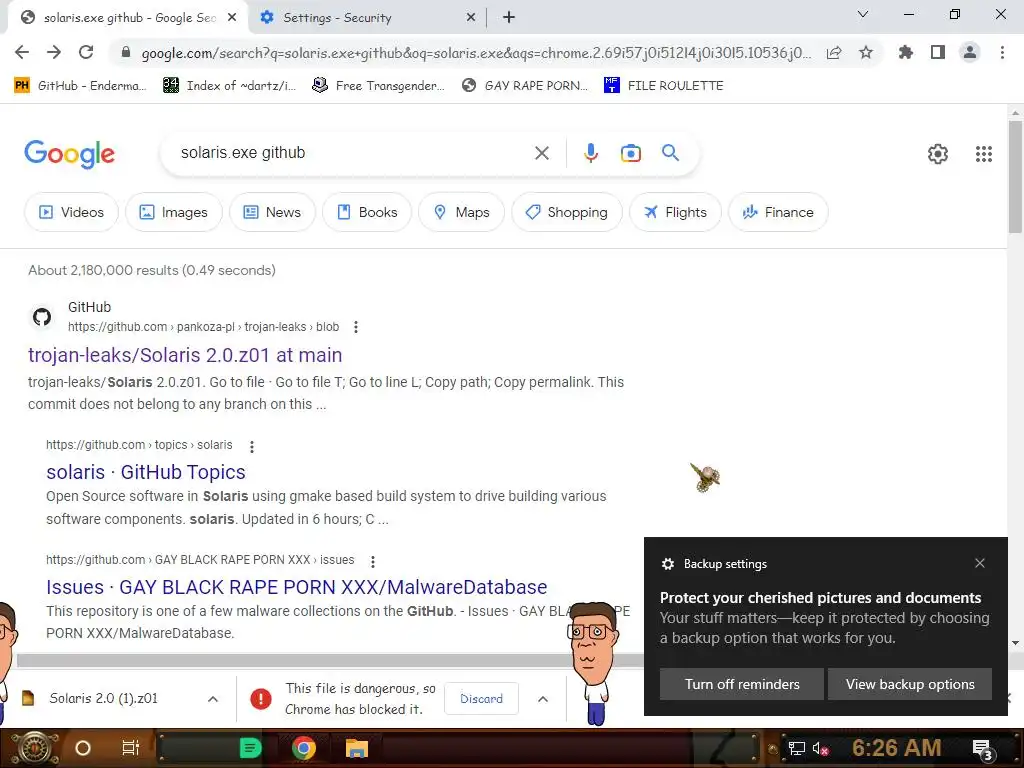Viewport: 1024px width, 768px height.
Task: Click Solaris 2.0 (1).z01 download item
Action: [x=103, y=699]
